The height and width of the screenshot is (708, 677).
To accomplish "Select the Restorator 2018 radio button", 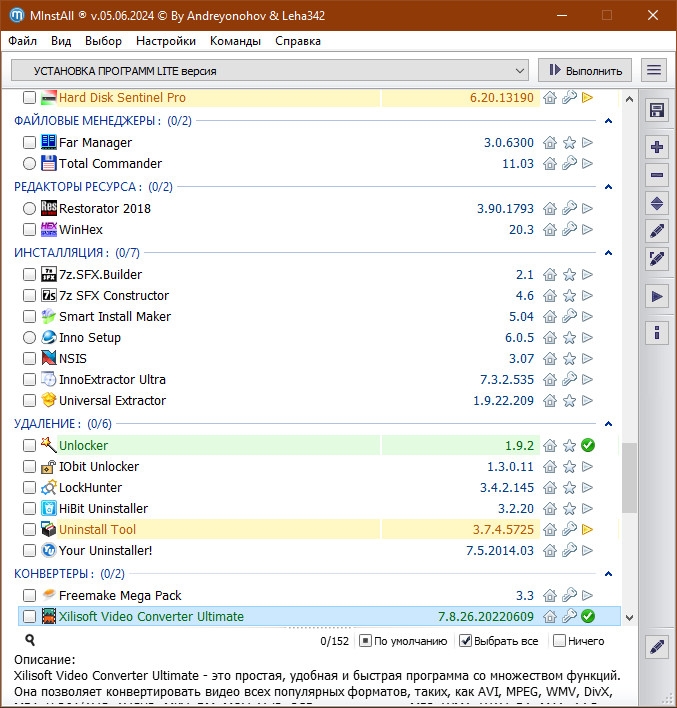I will [29, 209].
